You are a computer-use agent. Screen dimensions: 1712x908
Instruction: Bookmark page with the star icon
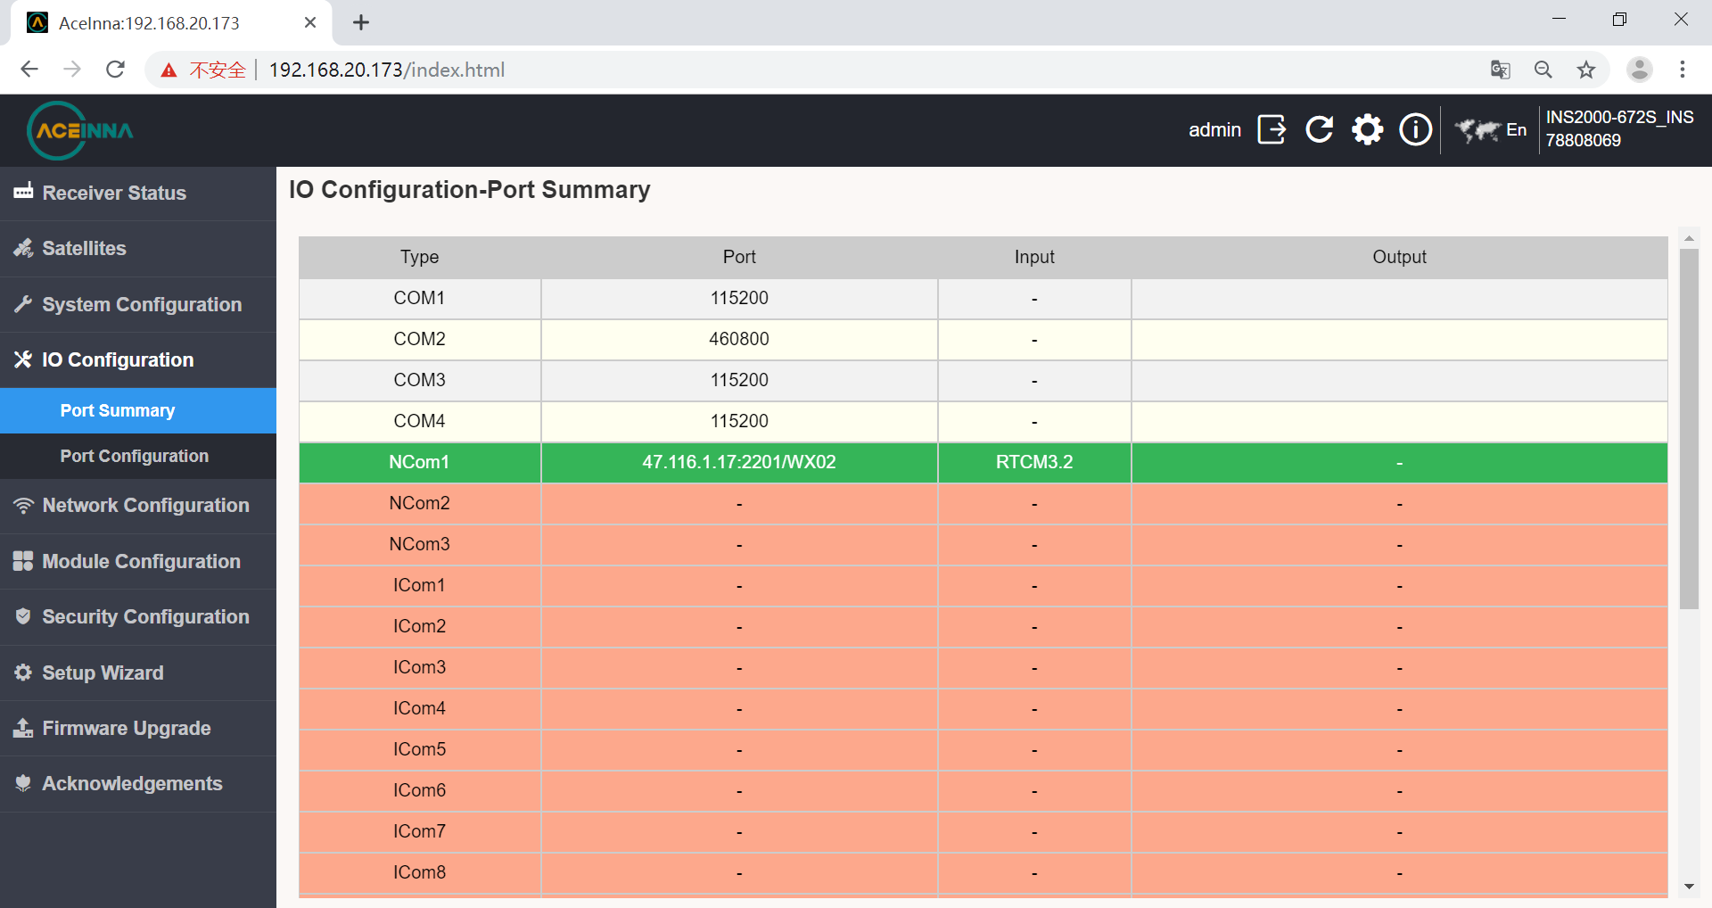(1586, 70)
